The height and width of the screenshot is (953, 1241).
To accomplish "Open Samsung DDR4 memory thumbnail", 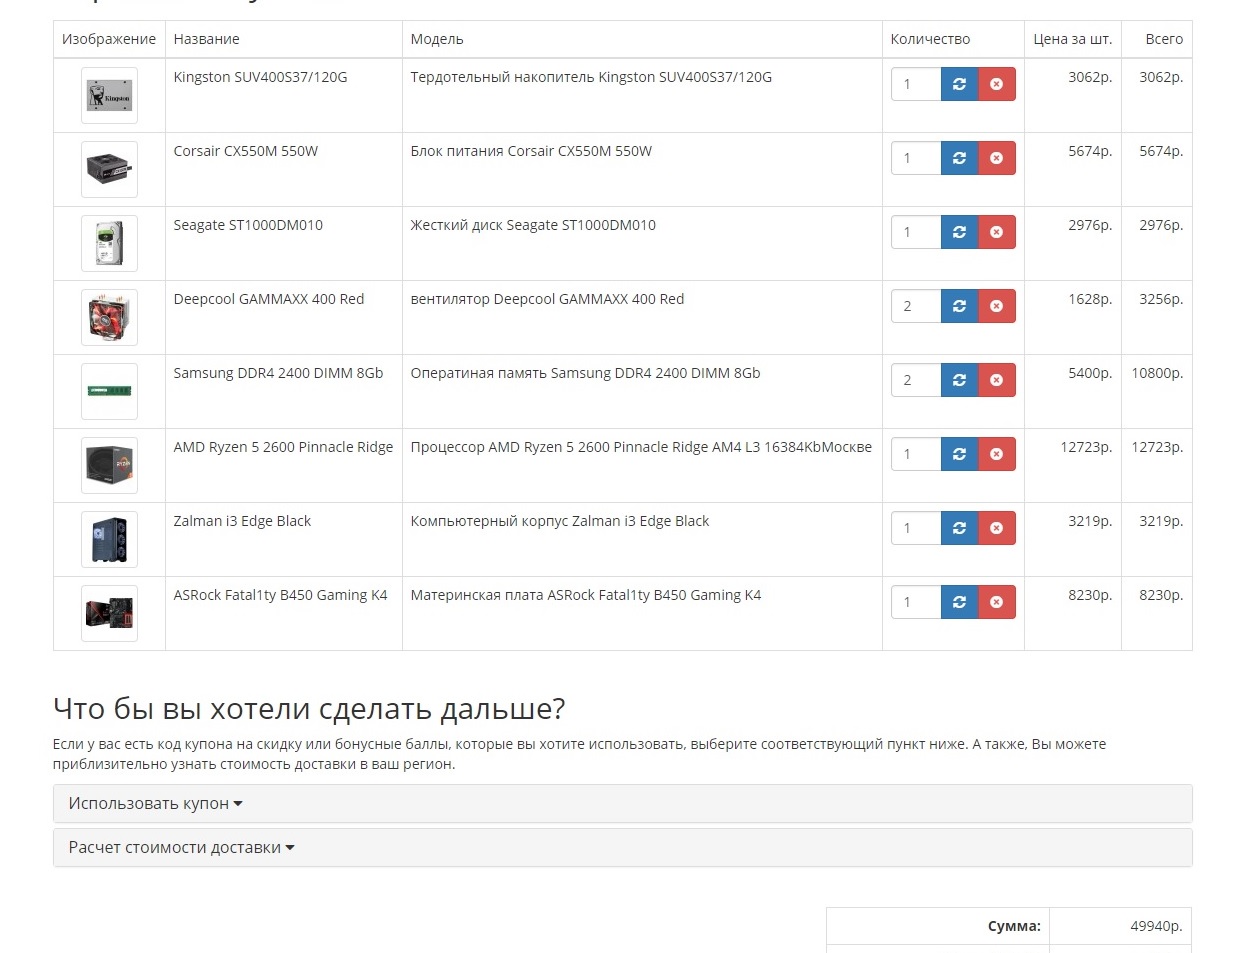I will (109, 392).
